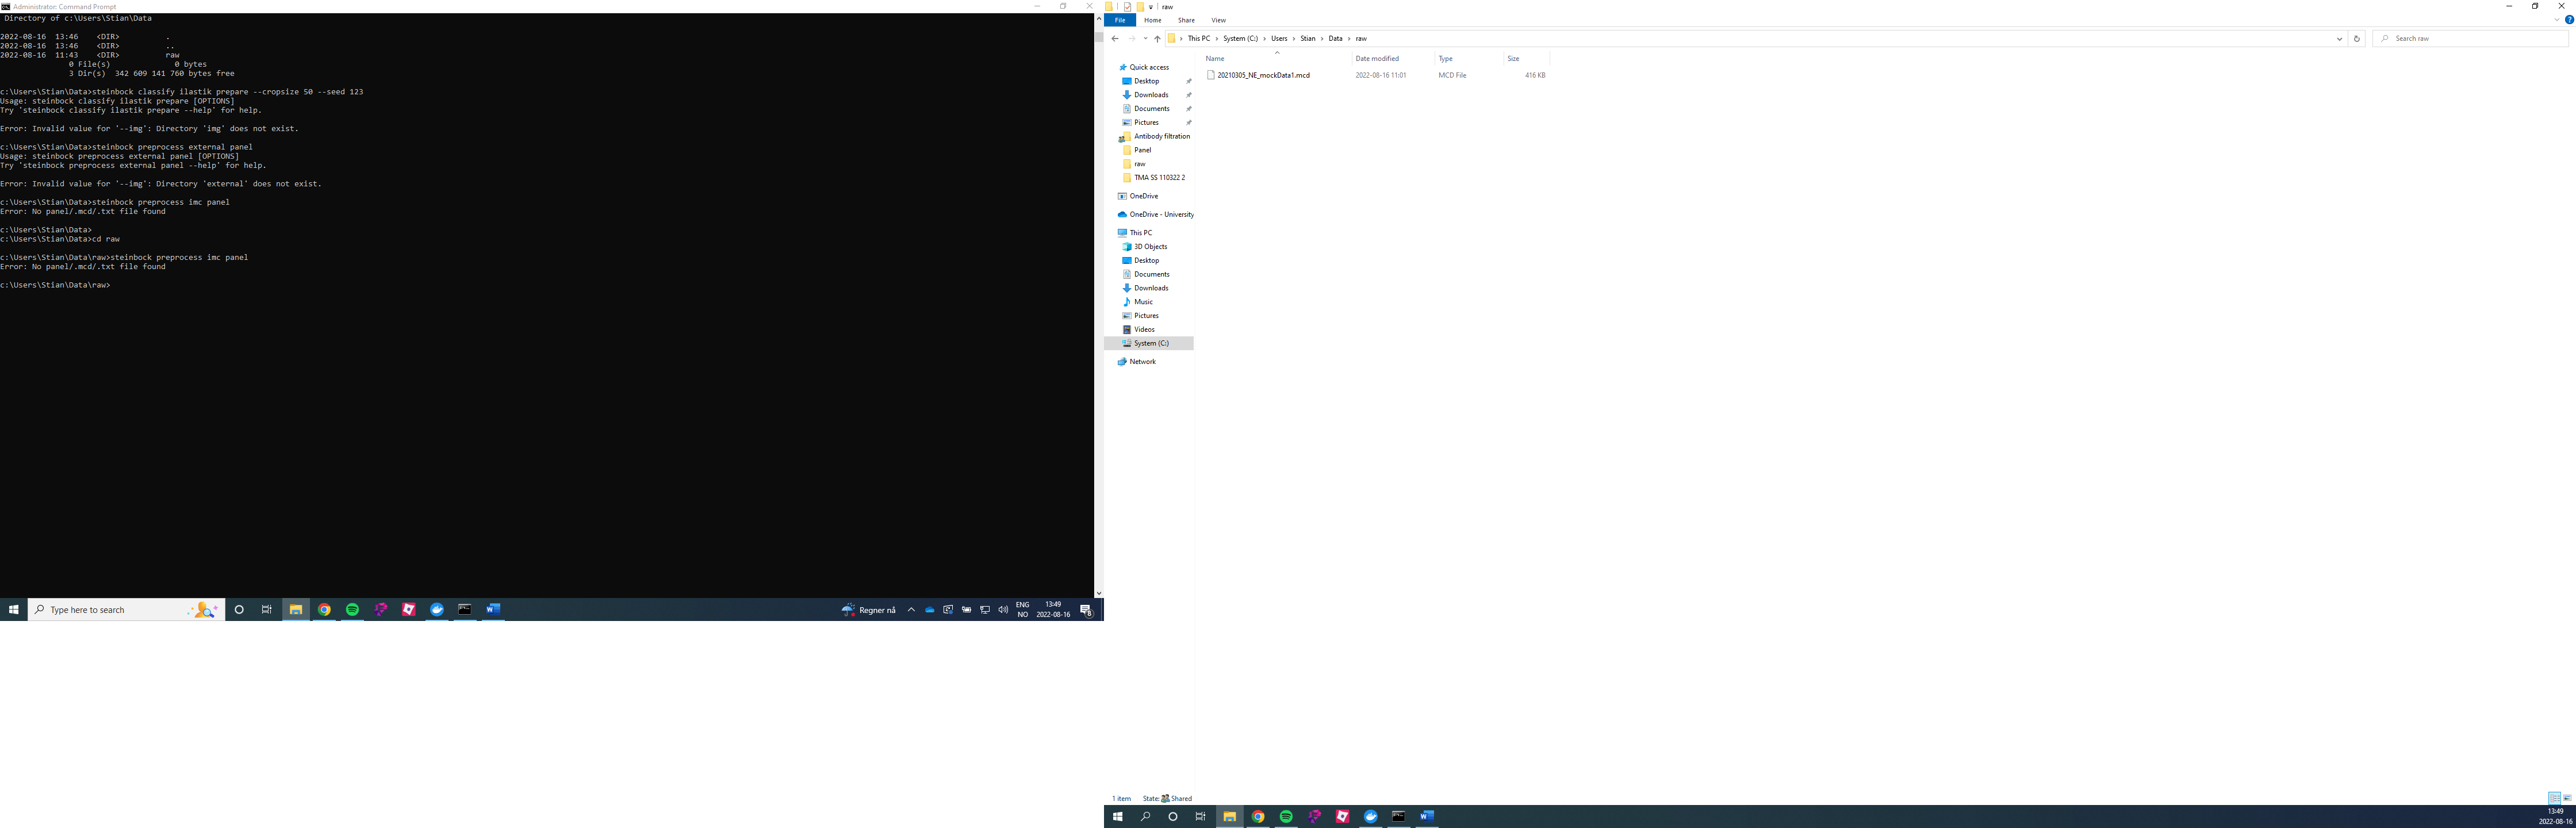Click Task View on the left taskbar
Viewport: 2576px width, 828px height.
267,610
